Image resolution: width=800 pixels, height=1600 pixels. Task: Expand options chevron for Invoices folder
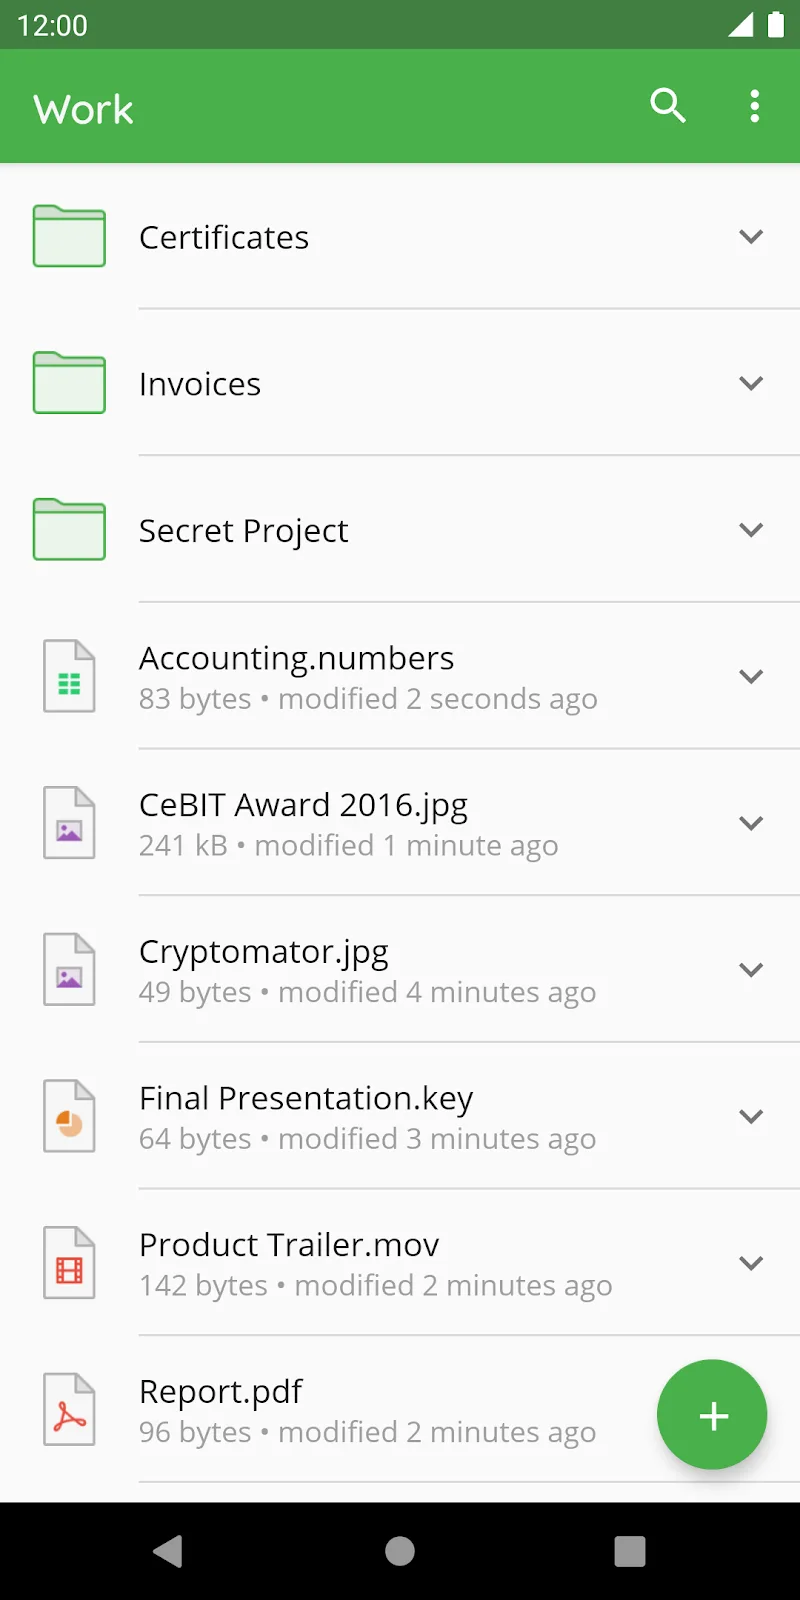click(751, 384)
